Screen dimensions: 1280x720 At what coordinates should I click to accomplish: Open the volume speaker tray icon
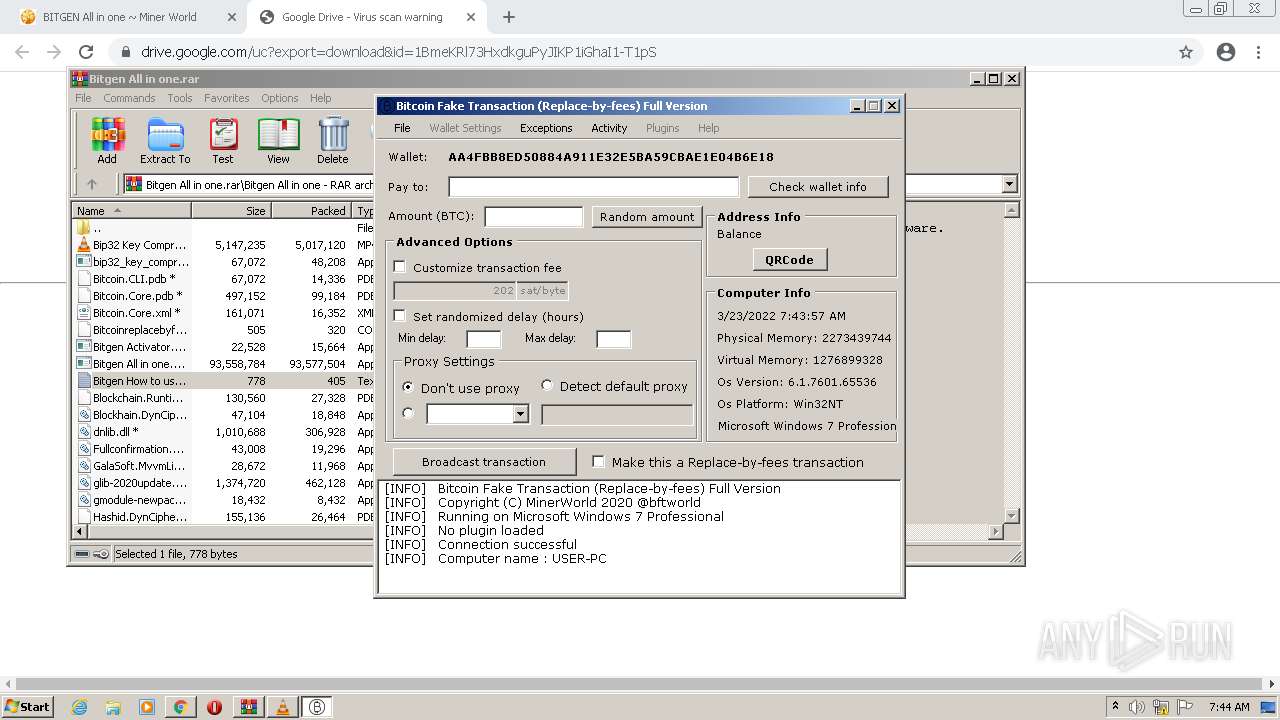(x=1136, y=707)
